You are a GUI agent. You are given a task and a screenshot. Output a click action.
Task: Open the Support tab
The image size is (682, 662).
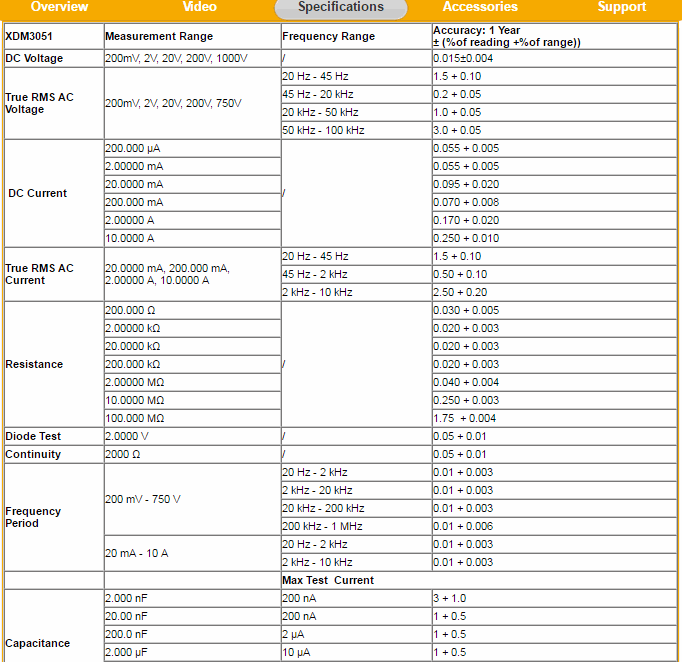(622, 7)
